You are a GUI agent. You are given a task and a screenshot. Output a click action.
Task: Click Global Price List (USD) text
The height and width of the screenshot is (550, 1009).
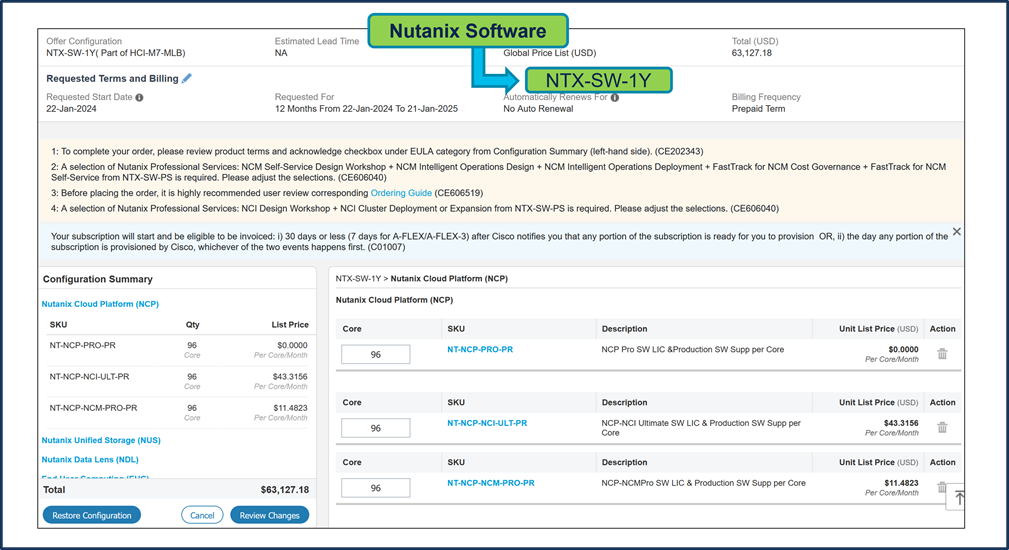[x=550, y=53]
